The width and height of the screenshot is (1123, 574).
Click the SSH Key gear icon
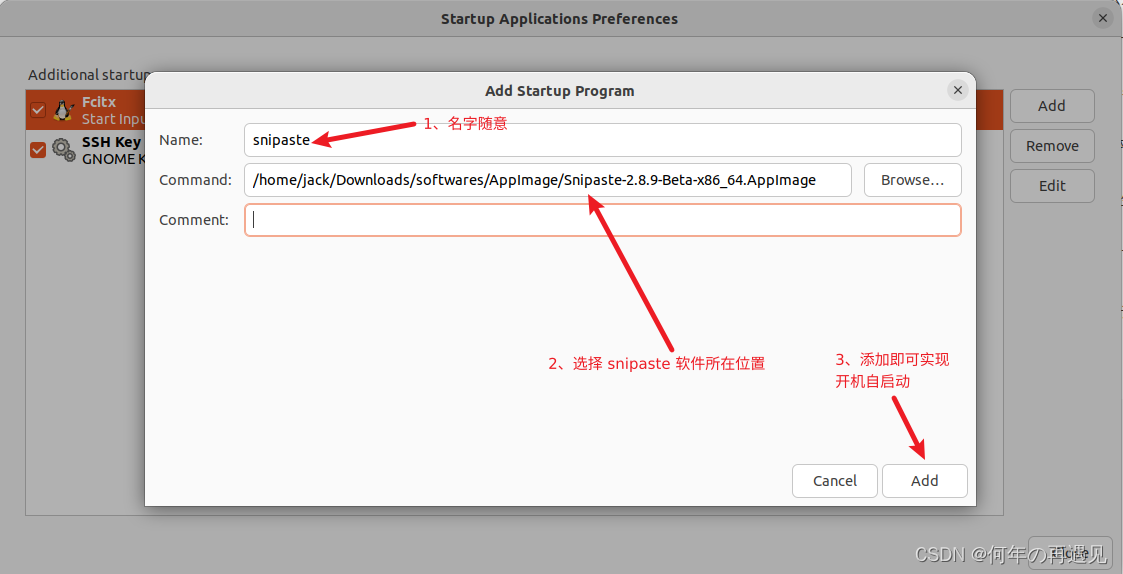(x=64, y=150)
